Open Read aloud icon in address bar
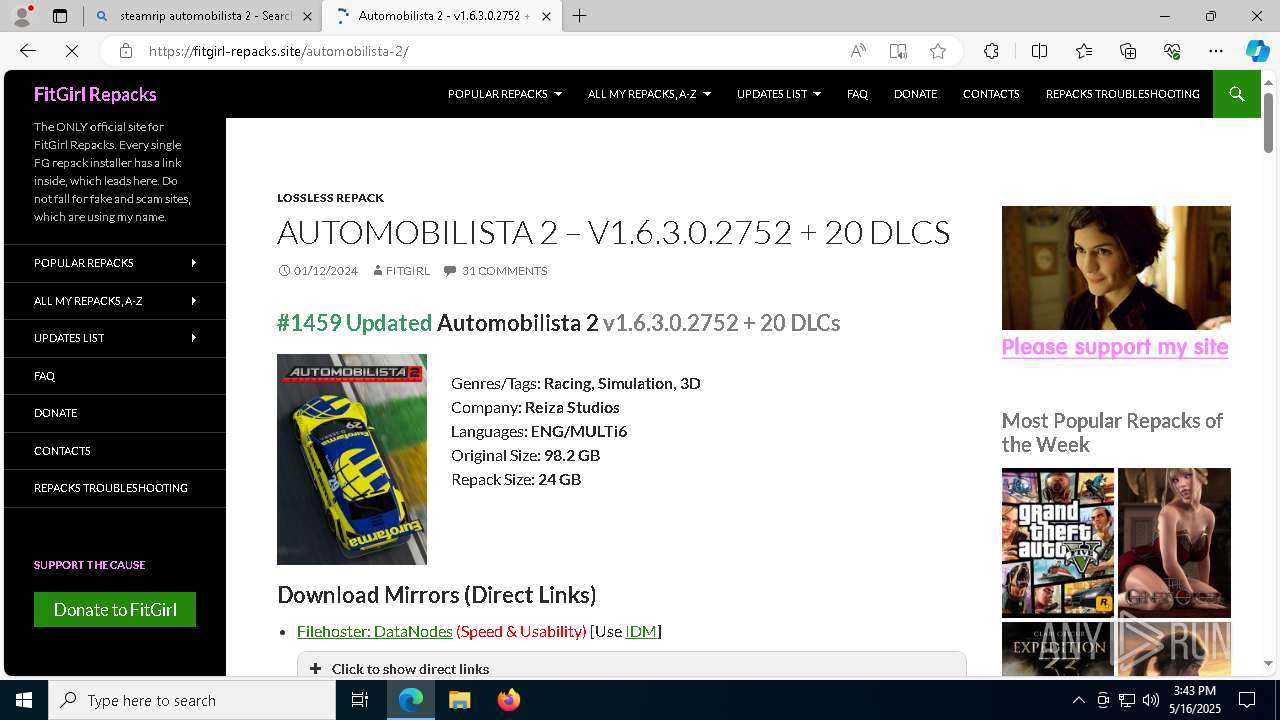1280x720 pixels. tap(858, 51)
